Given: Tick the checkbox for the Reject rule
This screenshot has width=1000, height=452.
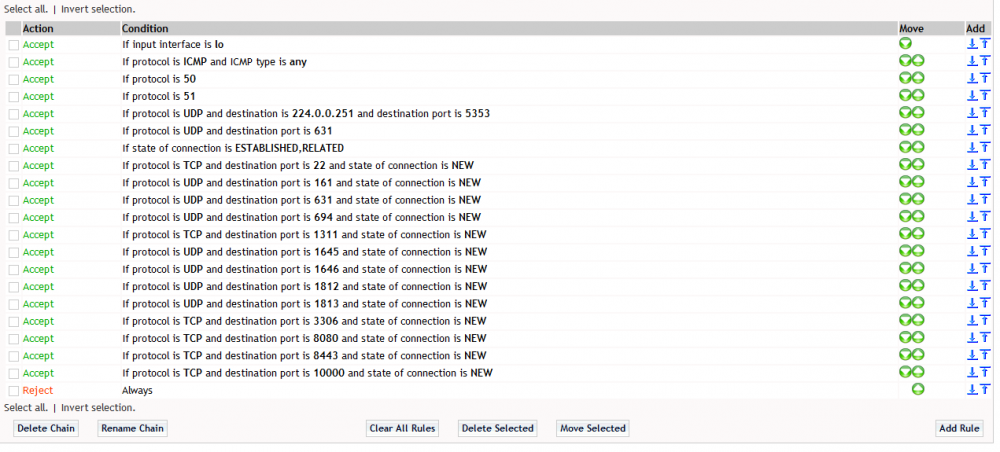Looking at the screenshot, I should click(x=14, y=390).
